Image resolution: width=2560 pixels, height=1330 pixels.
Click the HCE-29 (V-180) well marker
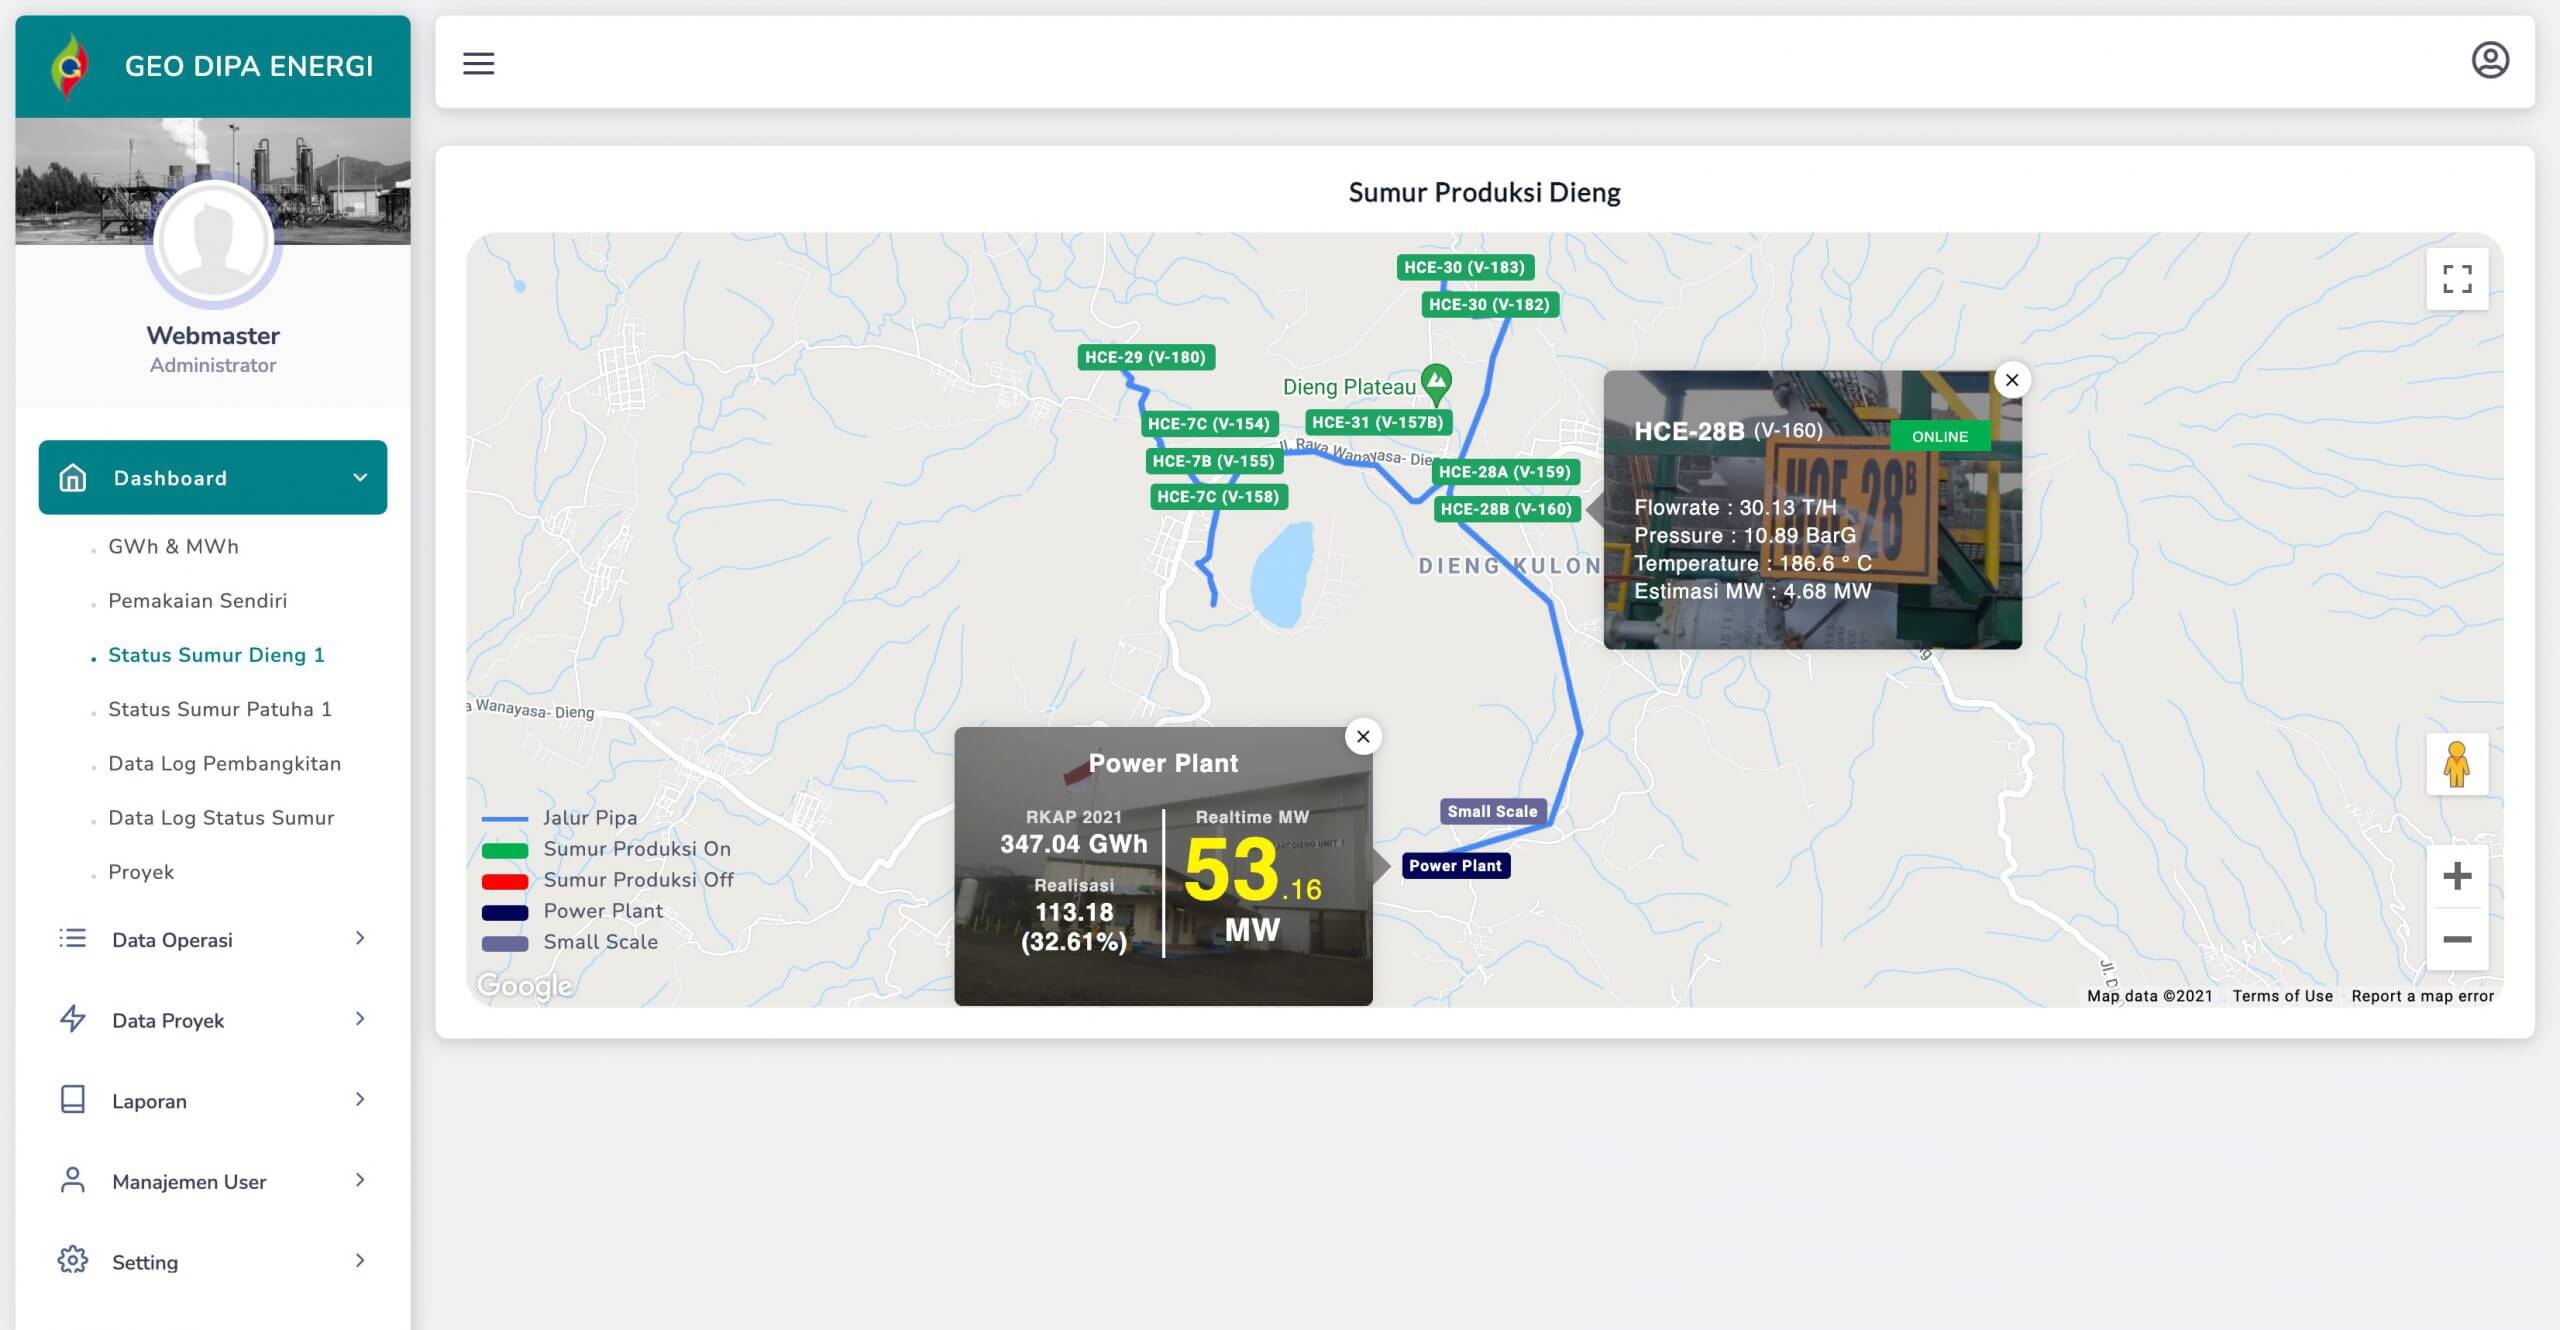click(1146, 357)
